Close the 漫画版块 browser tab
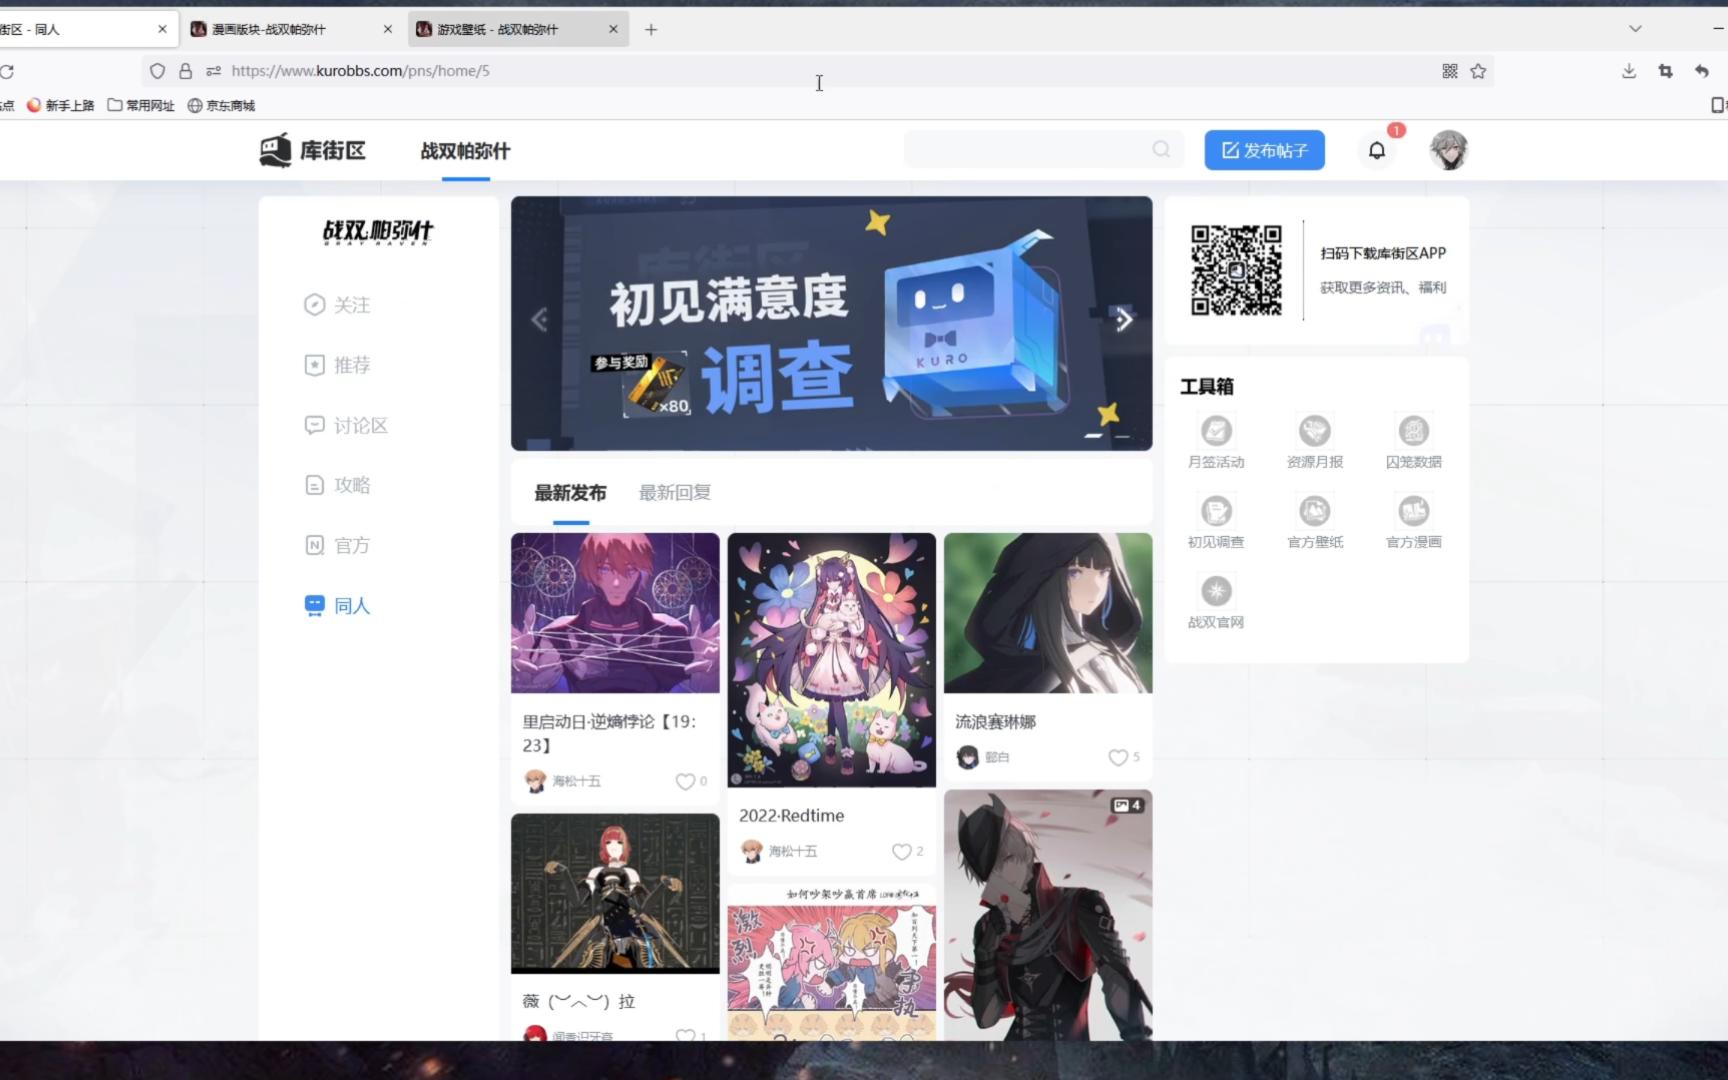The height and width of the screenshot is (1080, 1728). [x=388, y=29]
